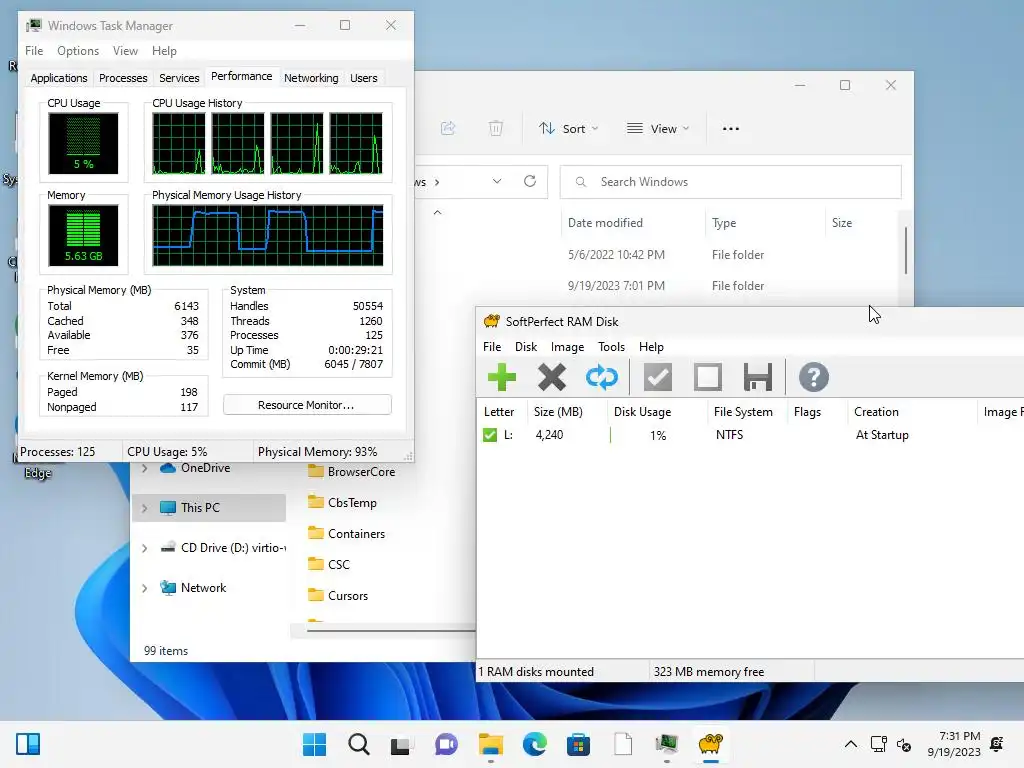Image resolution: width=1024 pixels, height=768 pixels.
Task: Open RAM Disk Disk menu
Action: pyautogui.click(x=526, y=347)
